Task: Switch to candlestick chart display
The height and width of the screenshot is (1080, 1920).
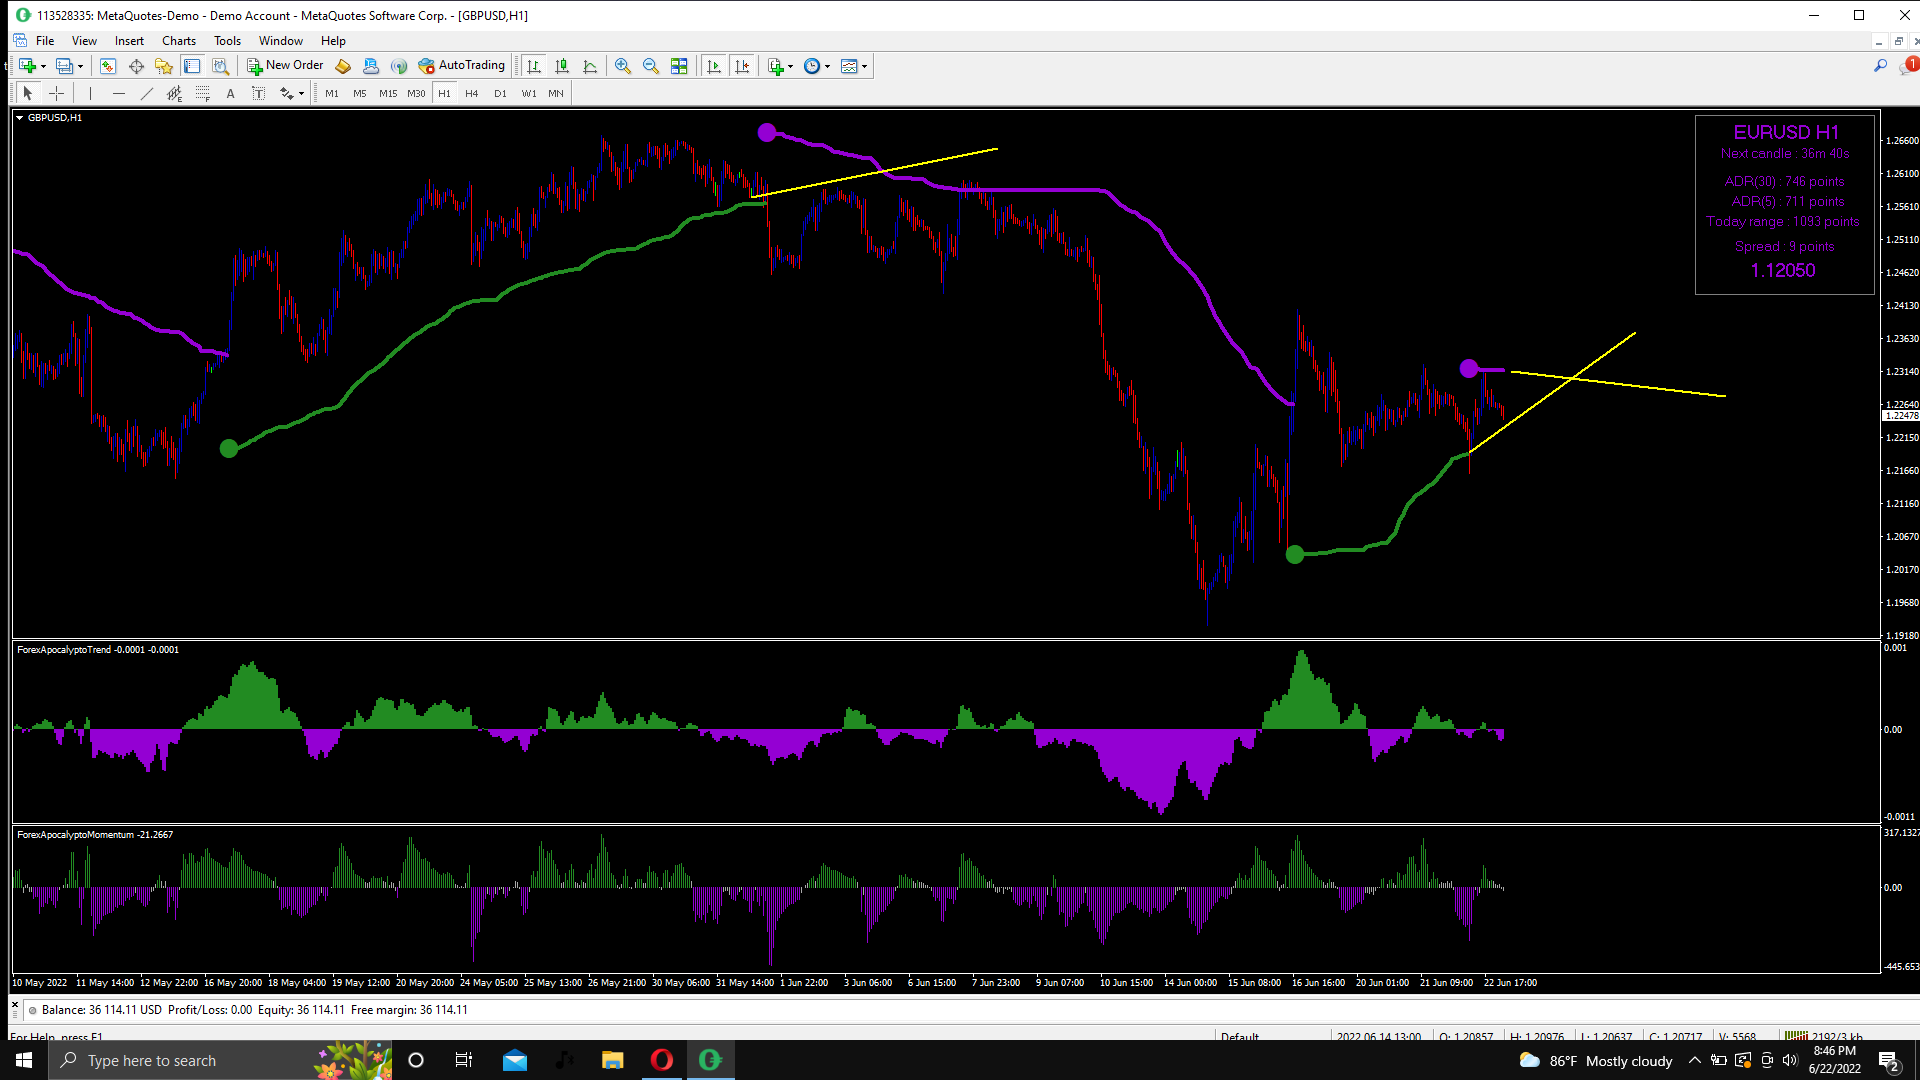Action: coord(562,66)
